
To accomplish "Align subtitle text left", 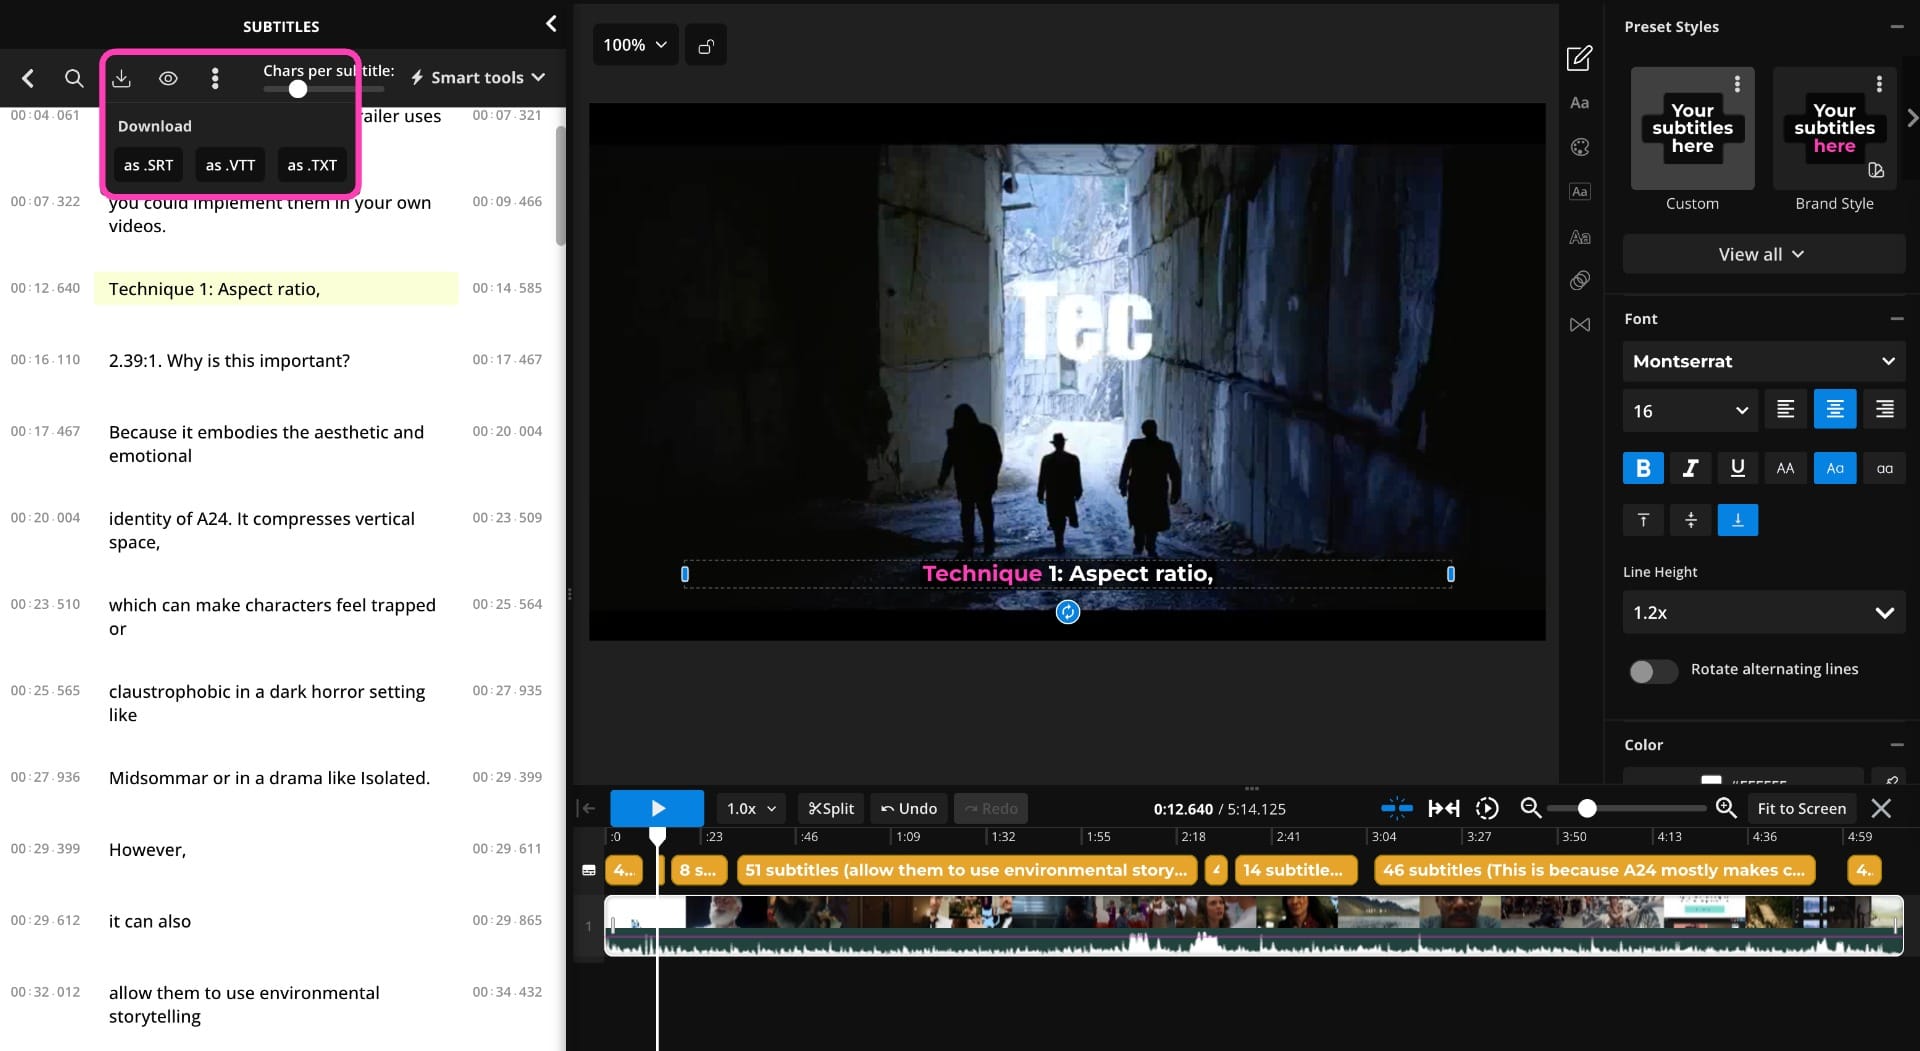I will 1785,409.
